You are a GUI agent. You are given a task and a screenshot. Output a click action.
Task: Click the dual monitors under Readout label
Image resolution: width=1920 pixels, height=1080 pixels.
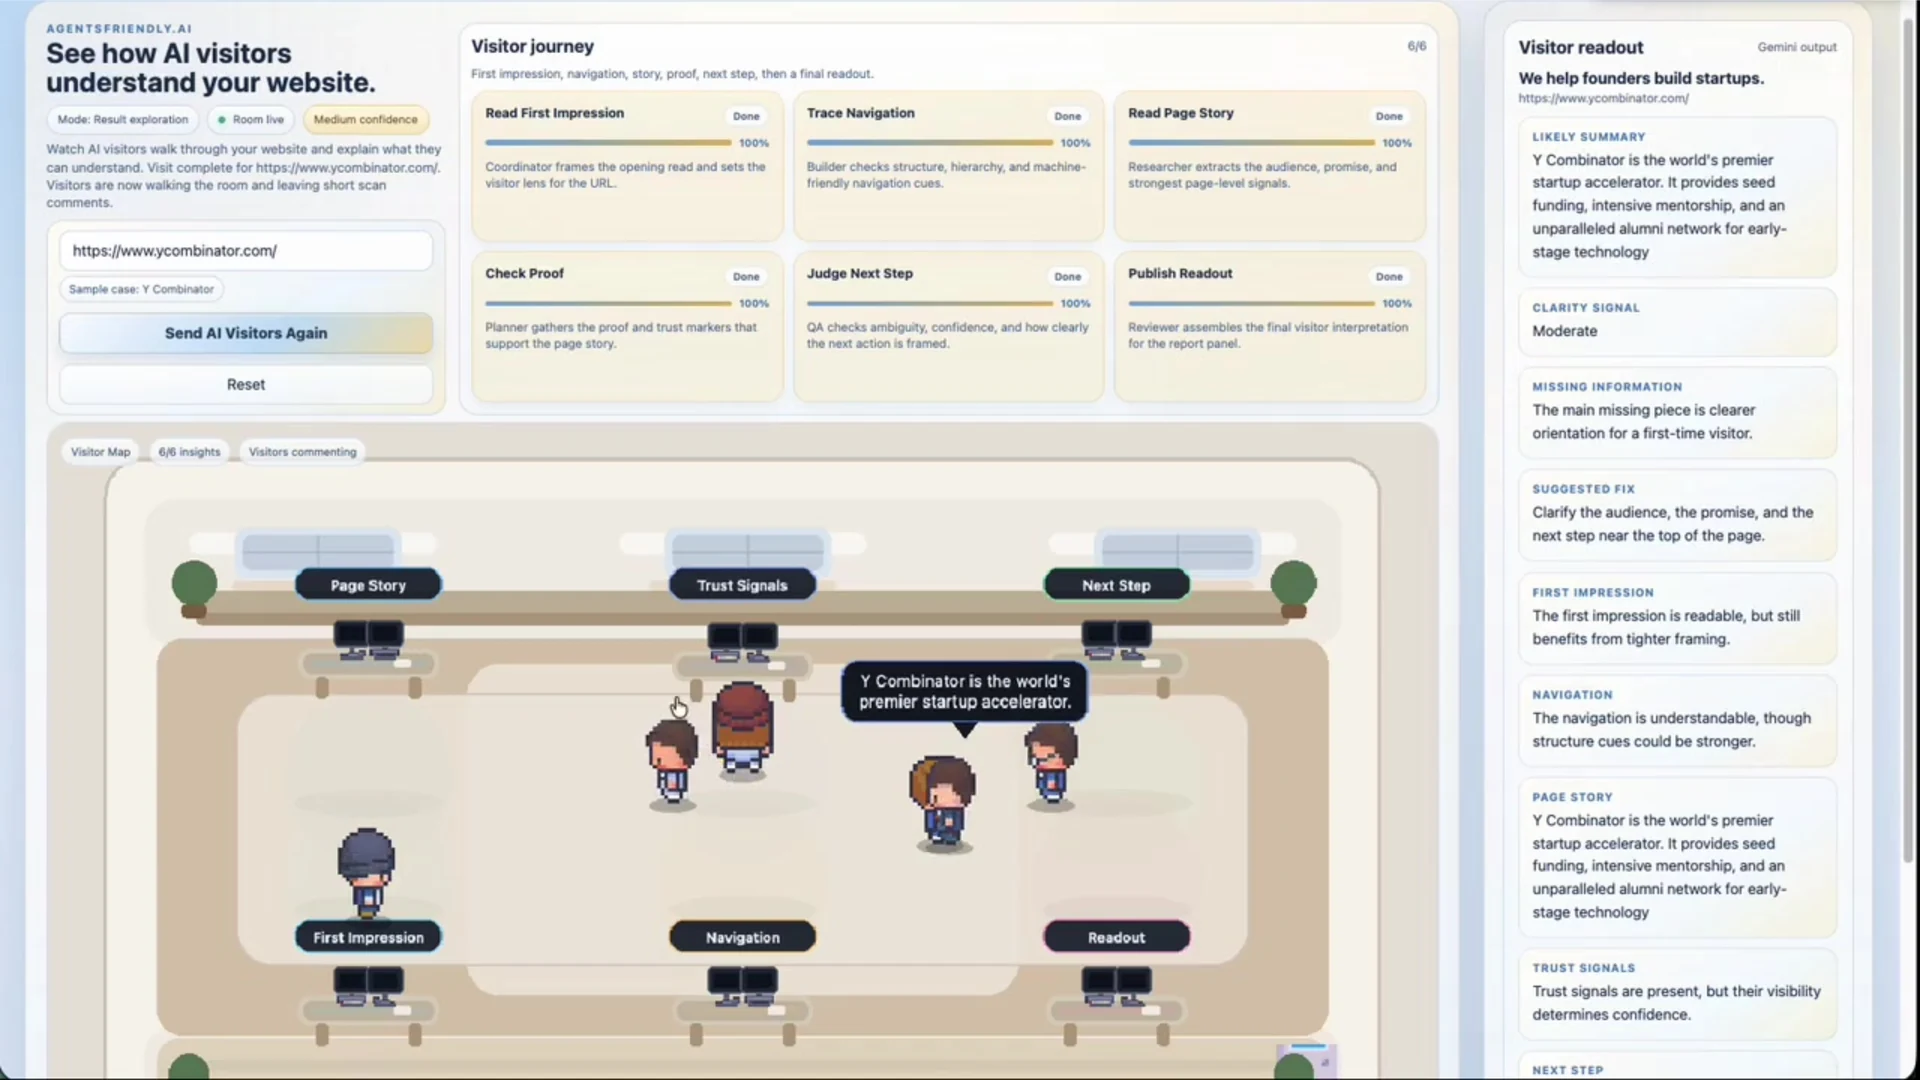tap(1116, 986)
